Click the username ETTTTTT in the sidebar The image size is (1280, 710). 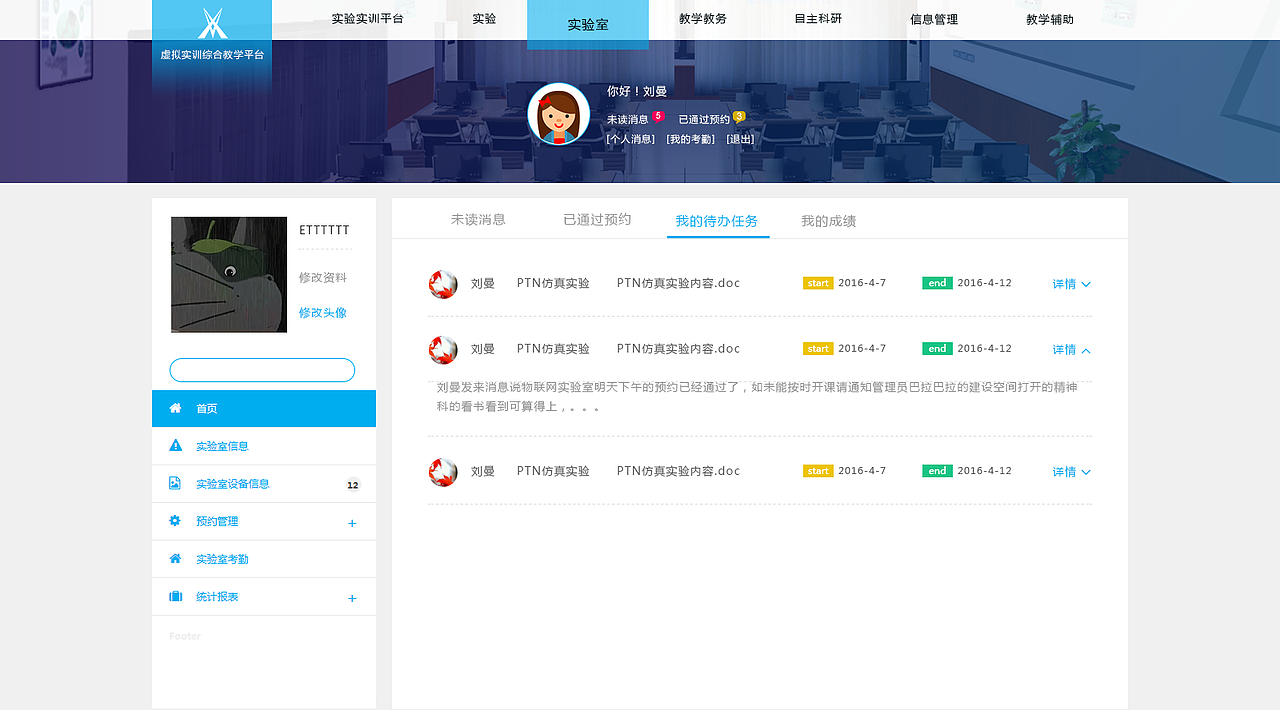coord(324,231)
